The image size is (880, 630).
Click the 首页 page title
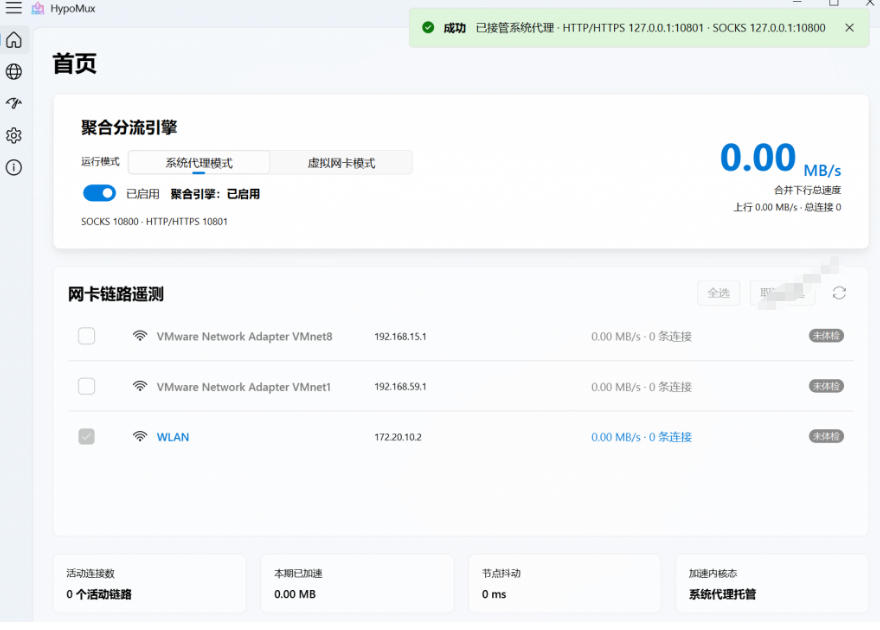[75, 63]
